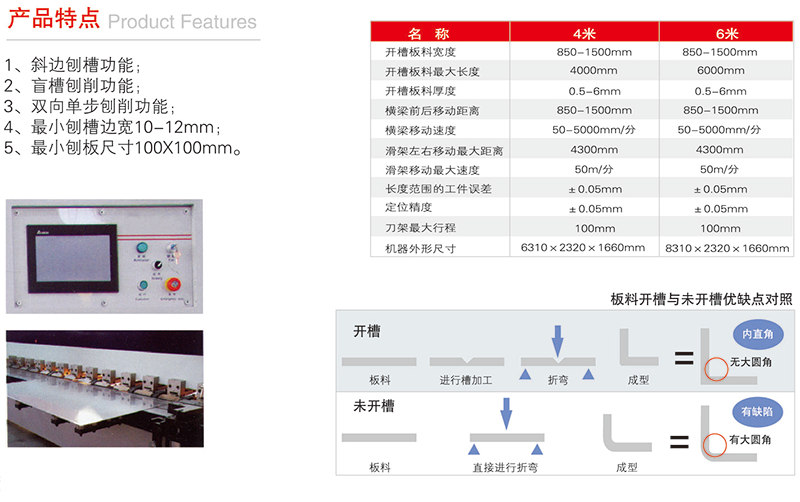Click the equals sign in 开槽 row

pos(684,358)
